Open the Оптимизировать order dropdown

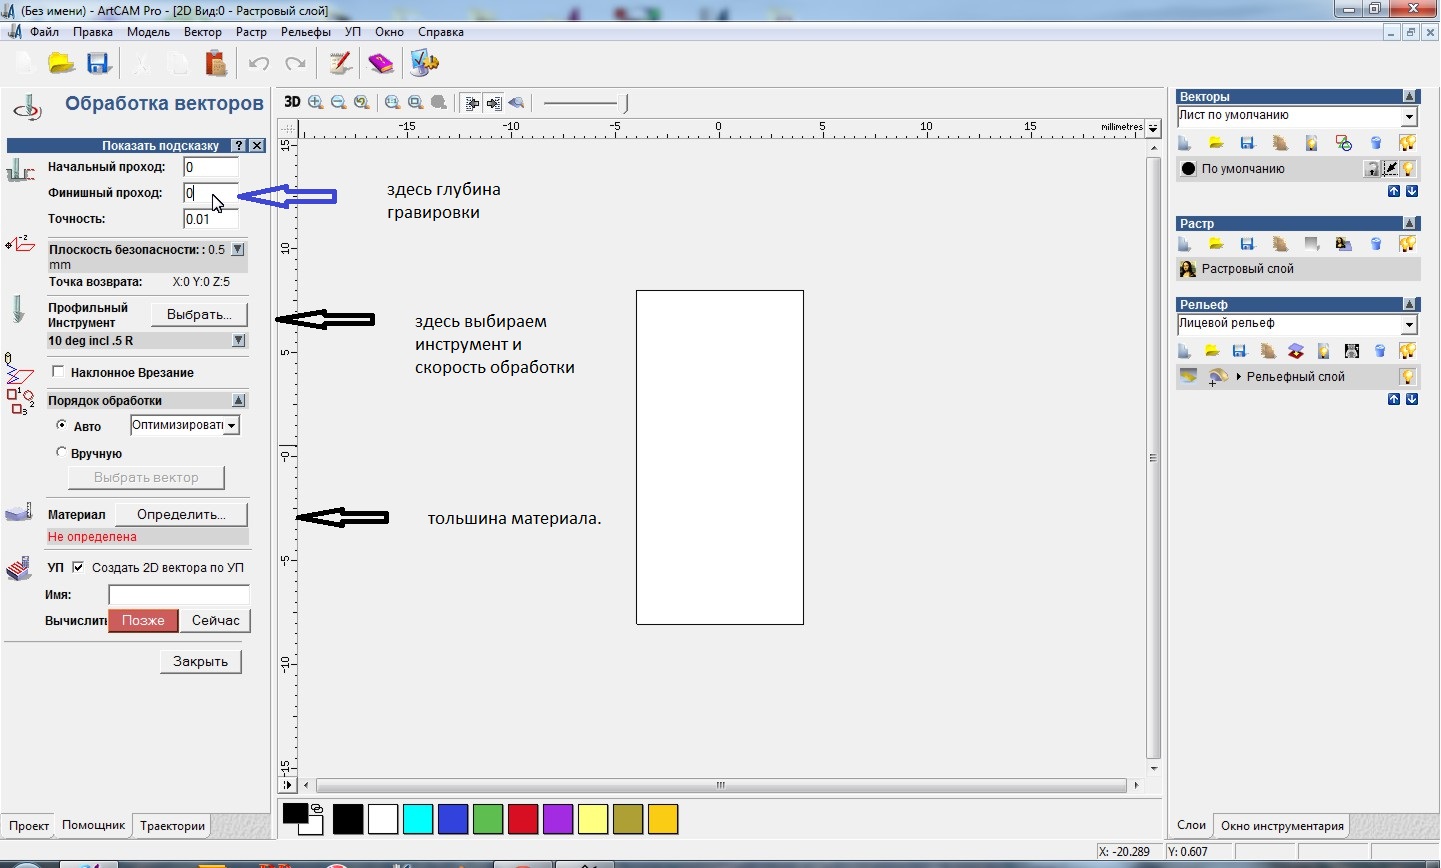click(232, 426)
